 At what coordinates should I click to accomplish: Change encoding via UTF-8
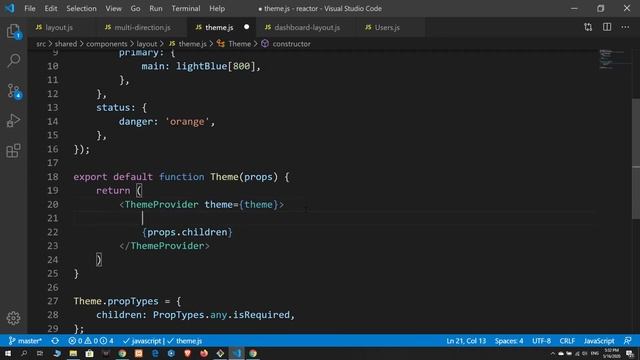coord(541,341)
